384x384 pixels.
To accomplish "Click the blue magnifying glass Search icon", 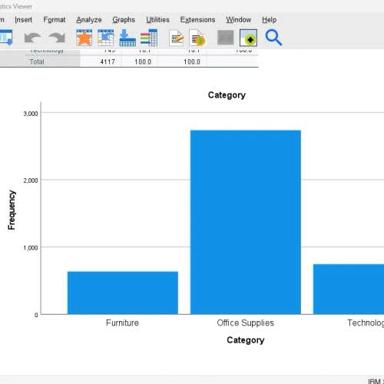I will tap(273, 38).
